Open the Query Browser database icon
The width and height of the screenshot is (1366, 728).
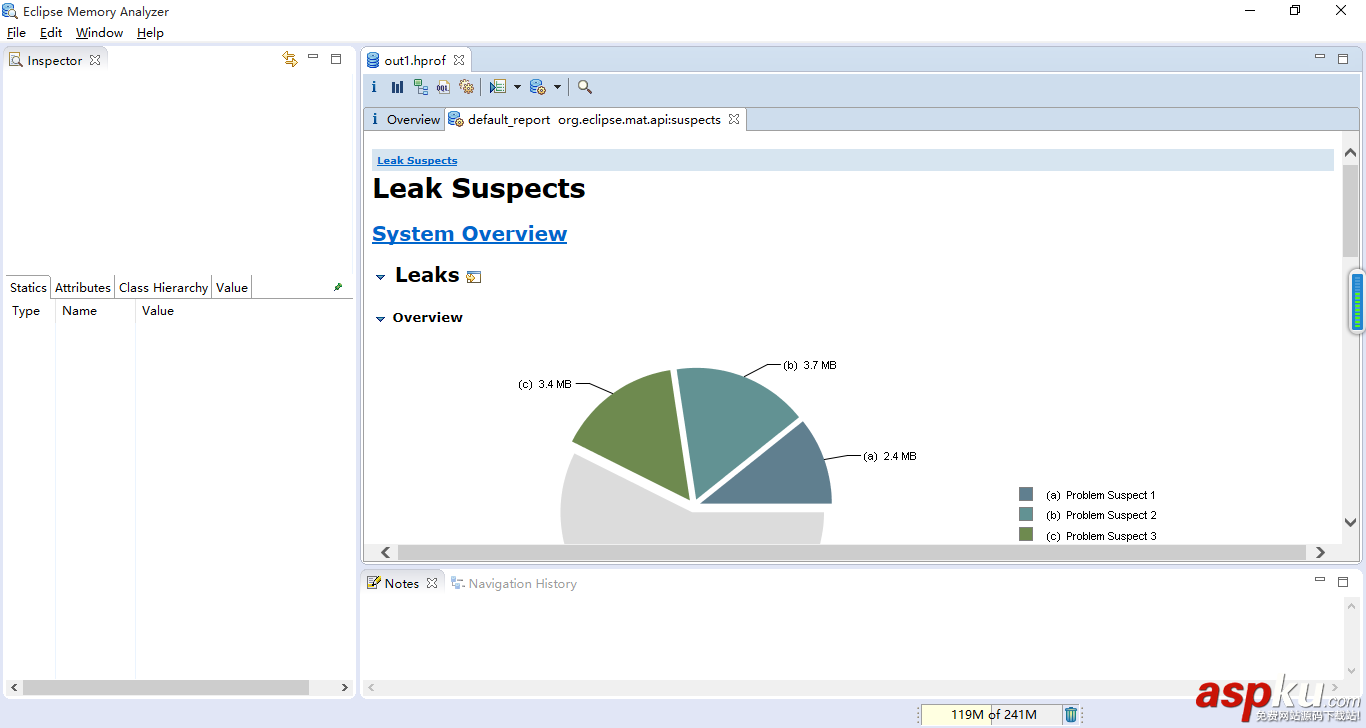point(538,87)
